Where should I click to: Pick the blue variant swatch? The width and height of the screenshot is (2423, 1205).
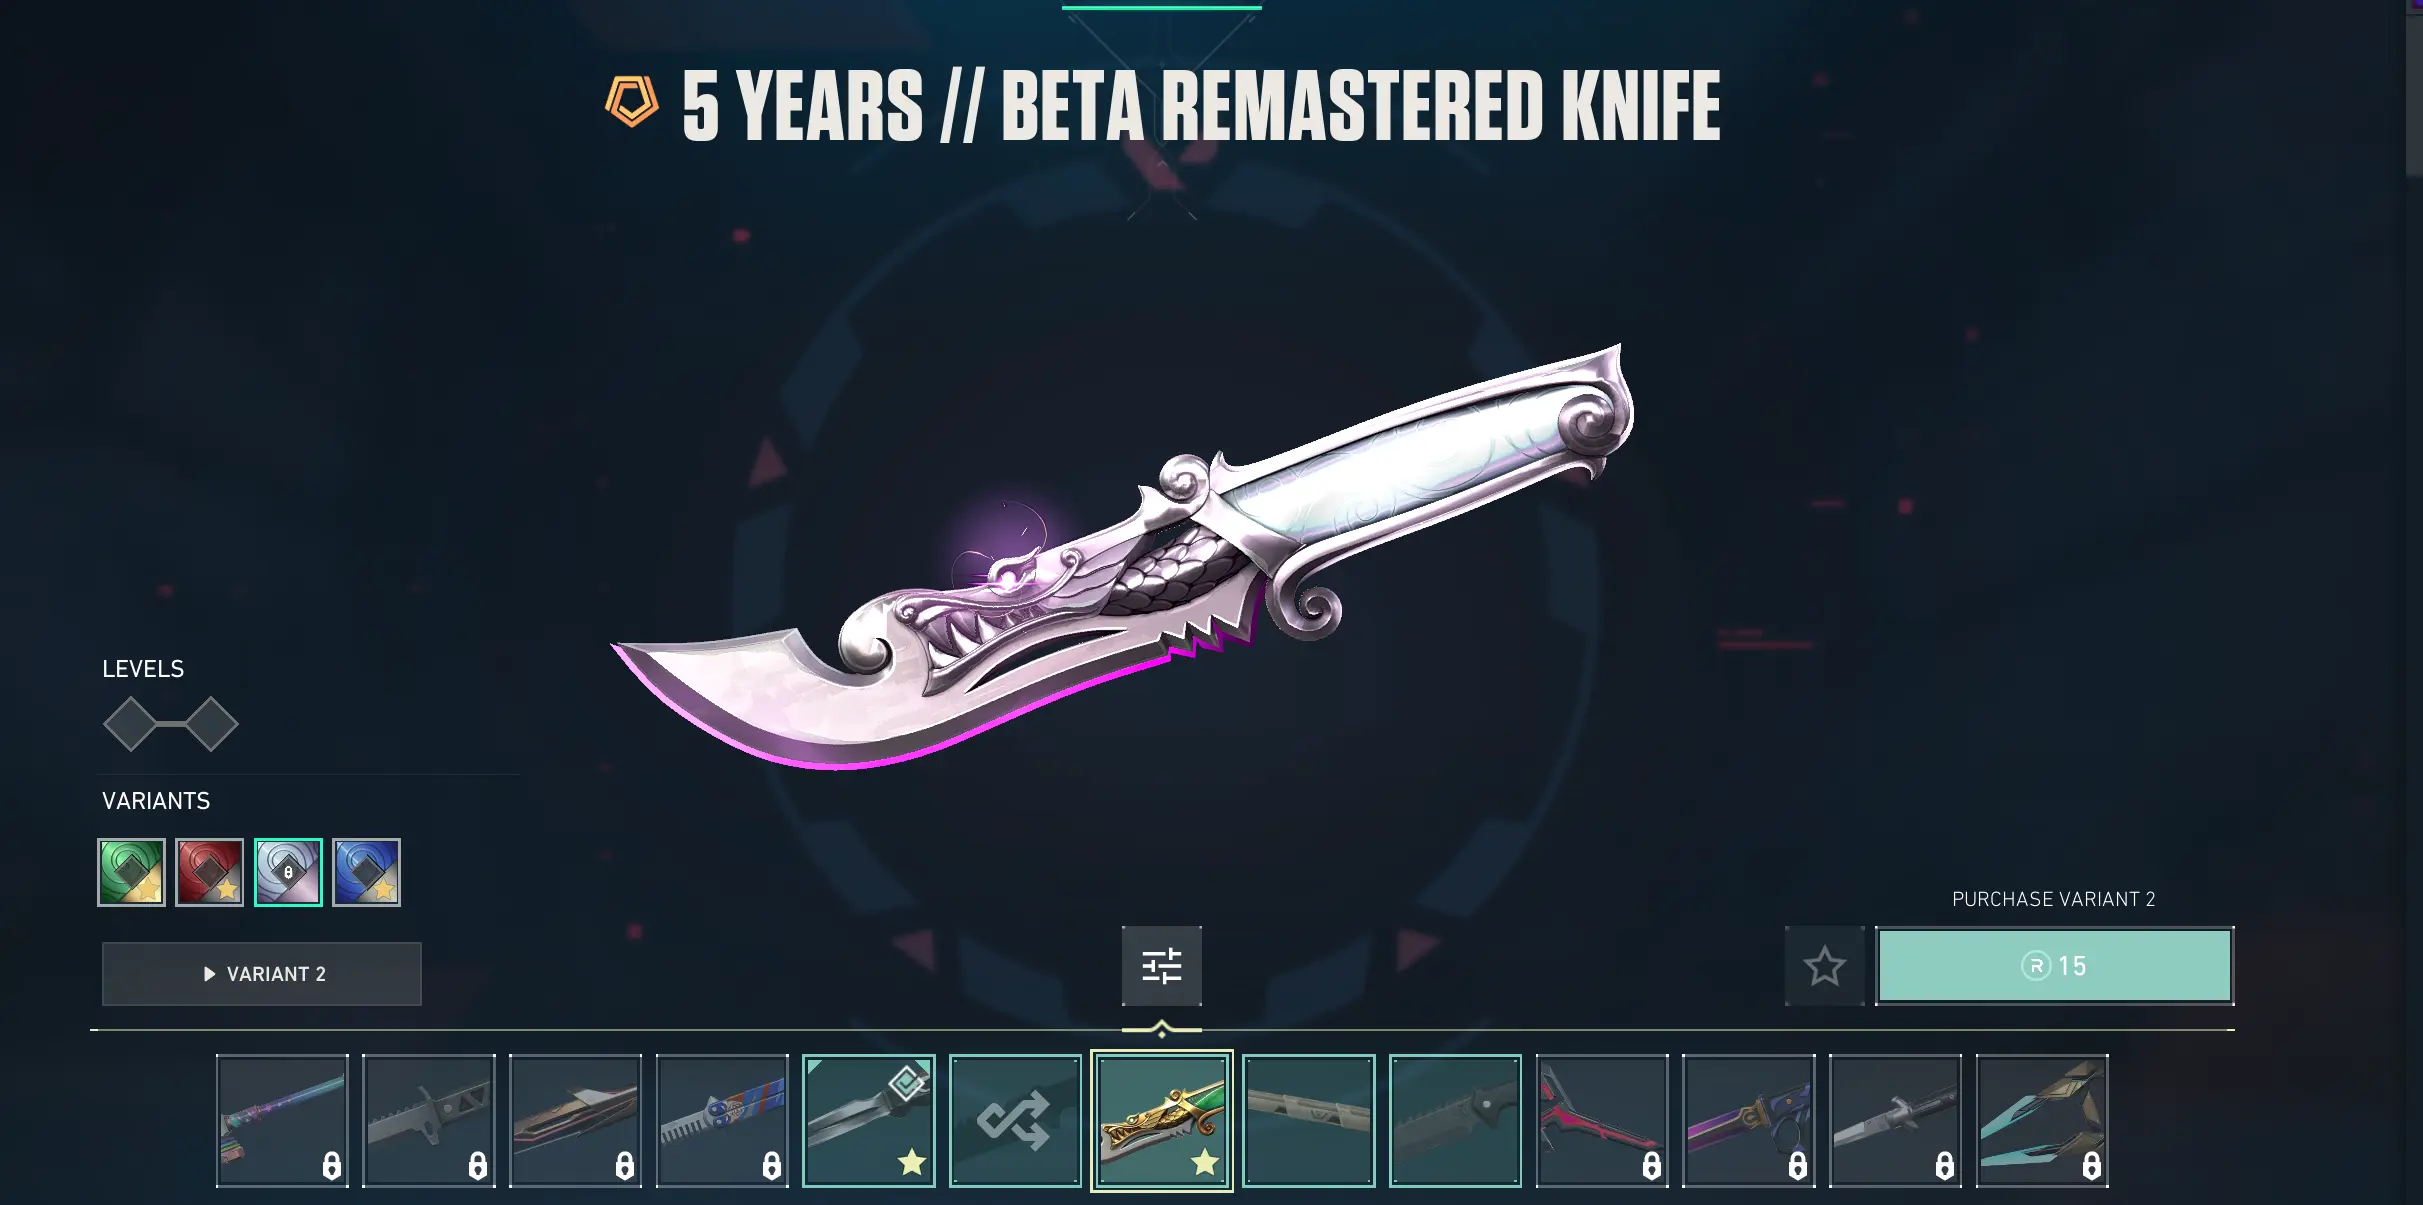tap(366, 872)
